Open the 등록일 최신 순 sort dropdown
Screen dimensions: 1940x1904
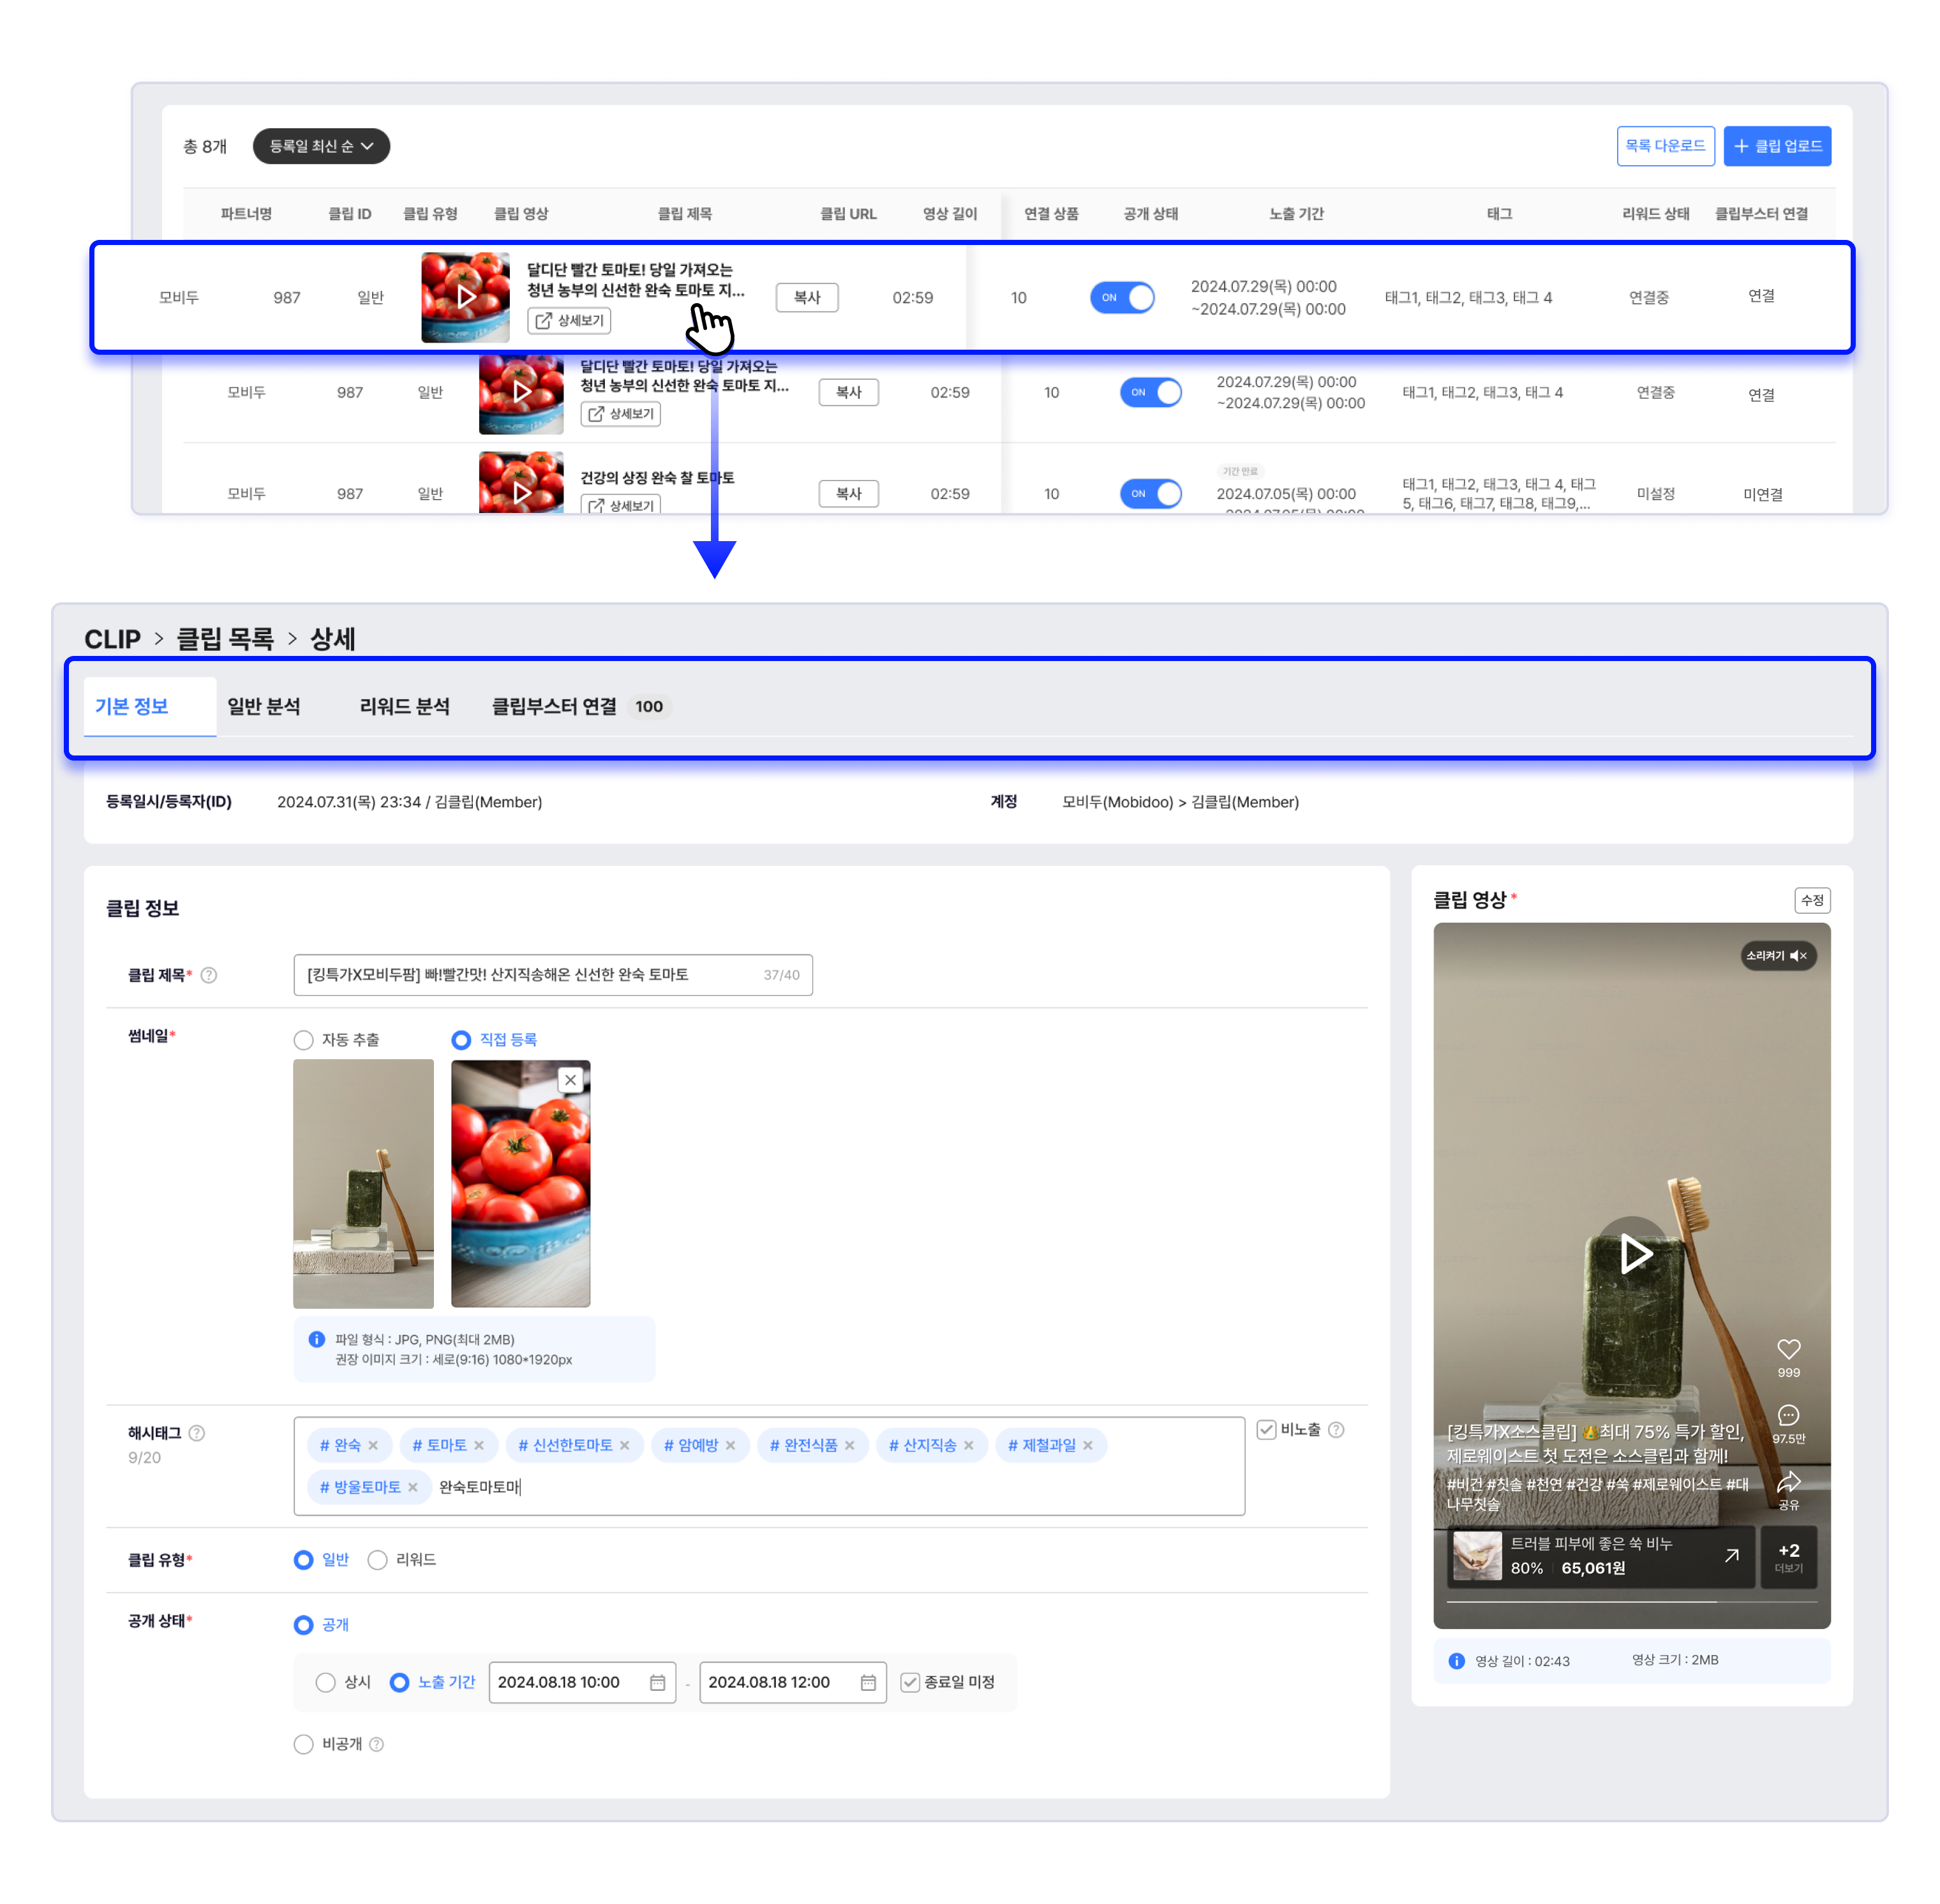click(321, 146)
